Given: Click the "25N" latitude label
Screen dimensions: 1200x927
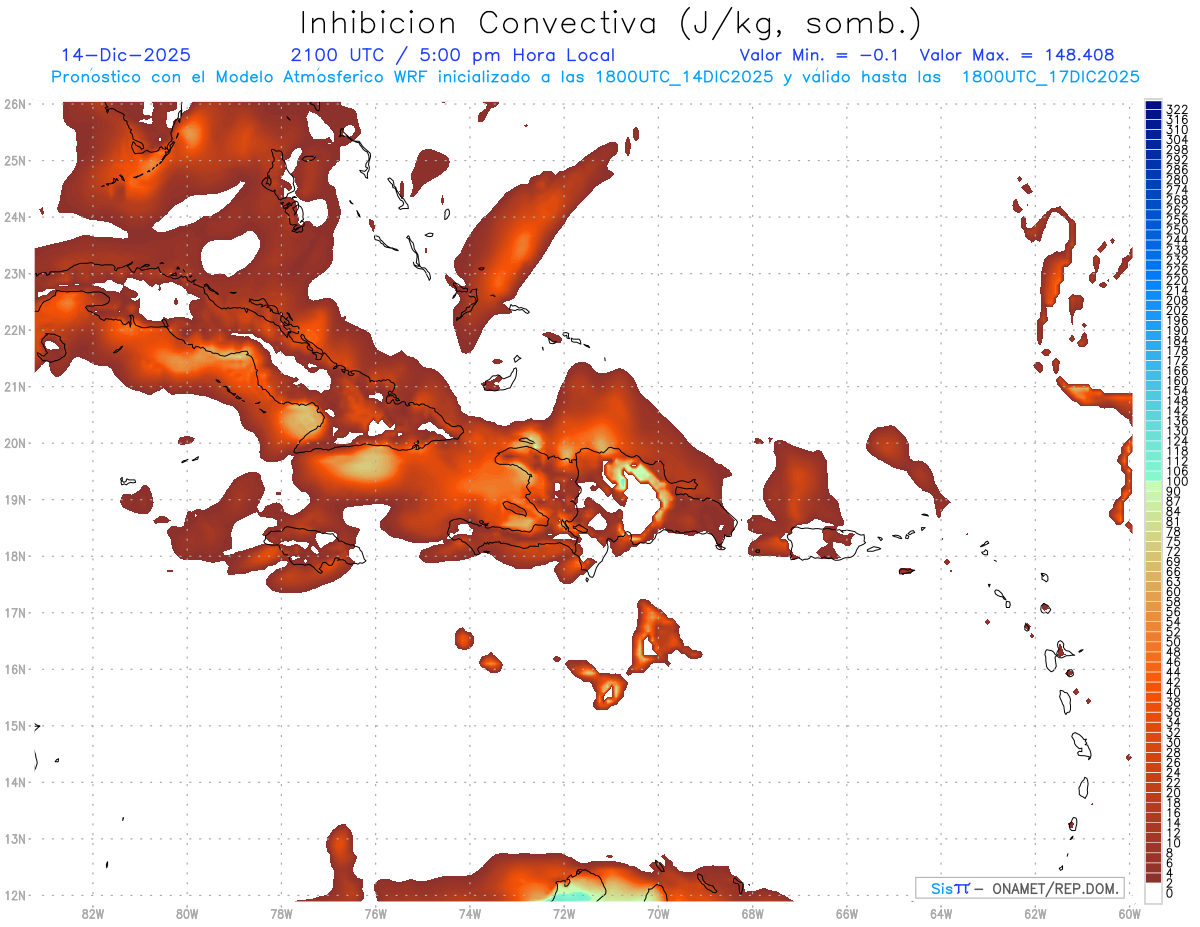Looking at the screenshot, I should click(14, 160).
